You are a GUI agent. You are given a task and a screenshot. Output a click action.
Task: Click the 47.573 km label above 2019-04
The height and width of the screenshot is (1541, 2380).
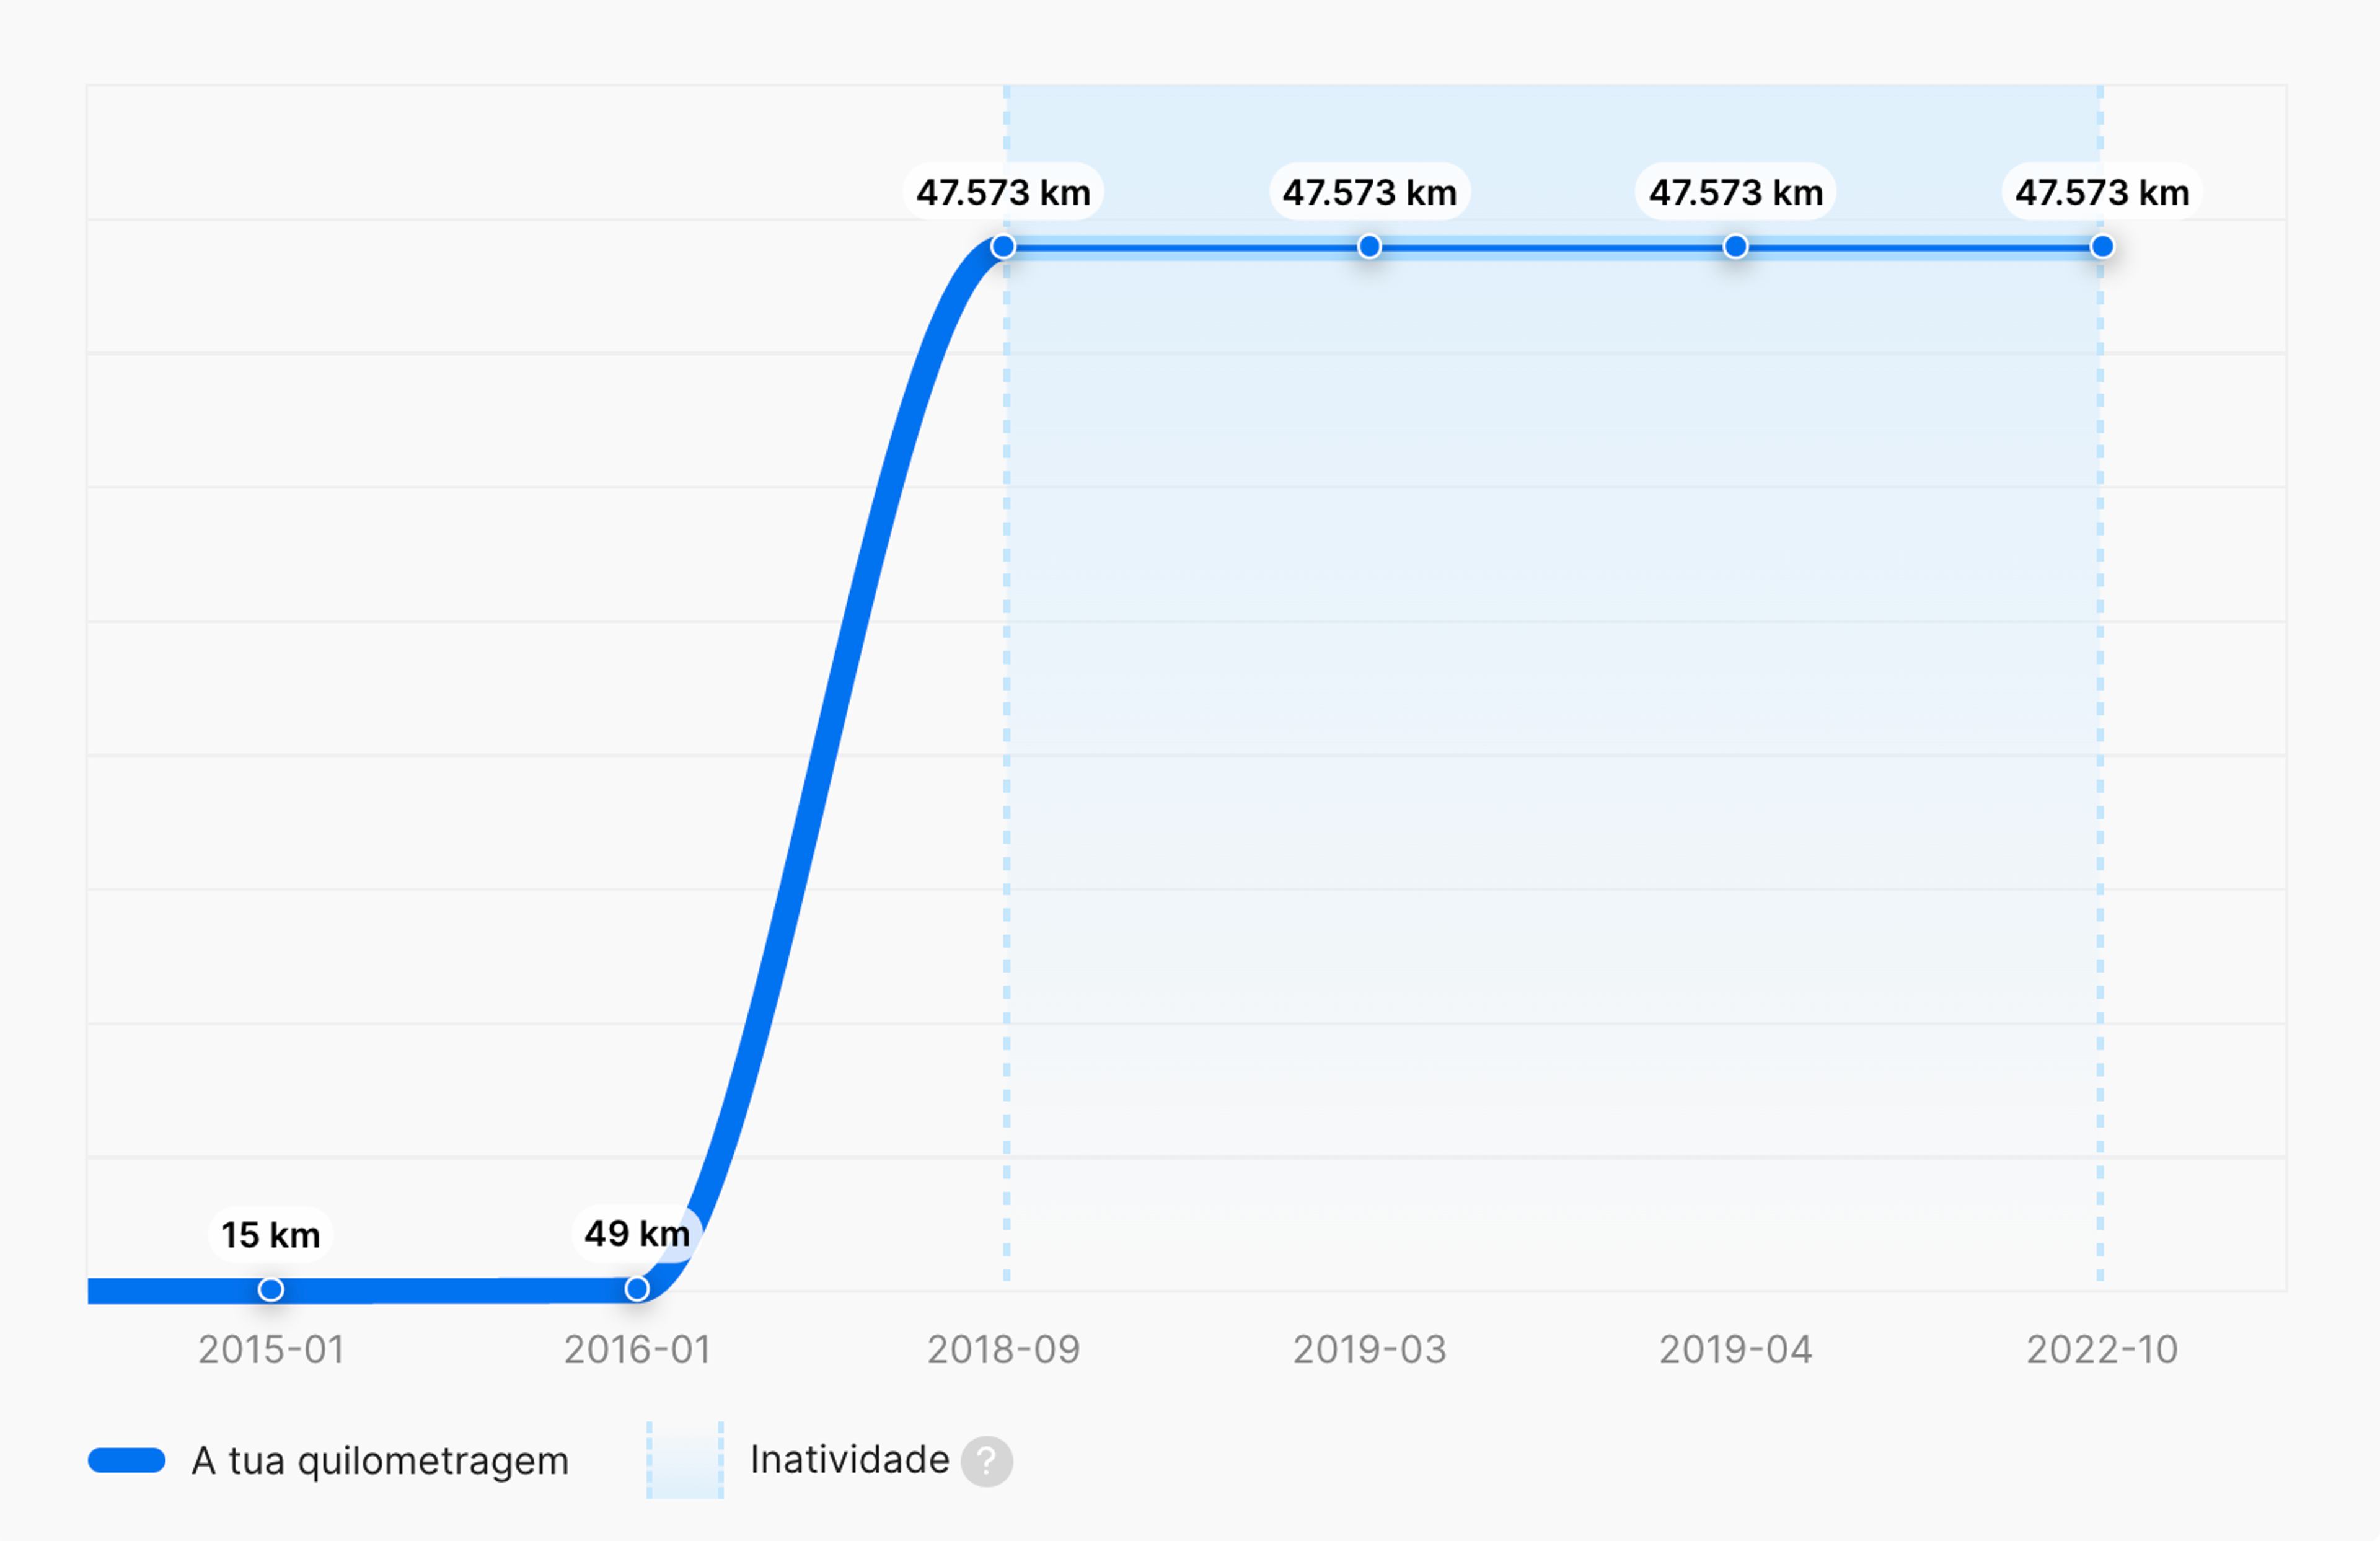(1736, 192)
